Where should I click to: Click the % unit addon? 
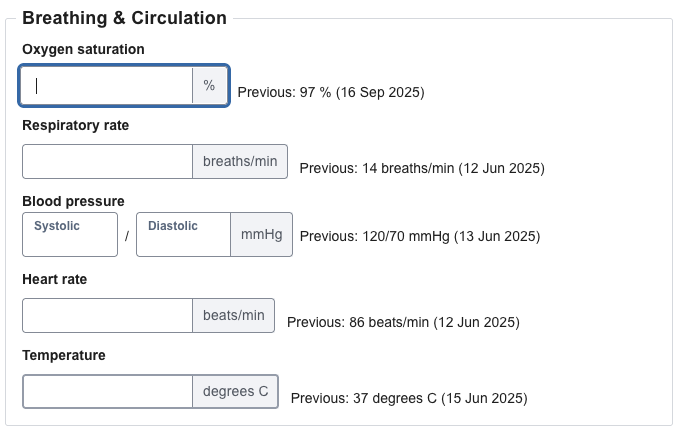(209, 86)
